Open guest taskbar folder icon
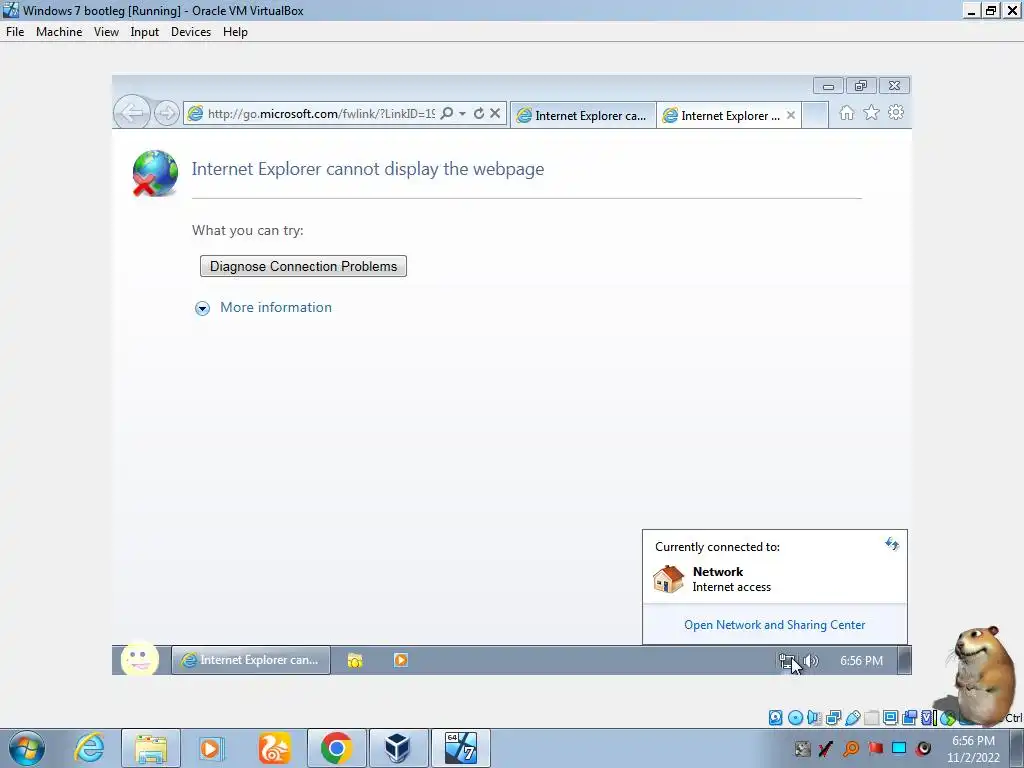 [355, 660]
